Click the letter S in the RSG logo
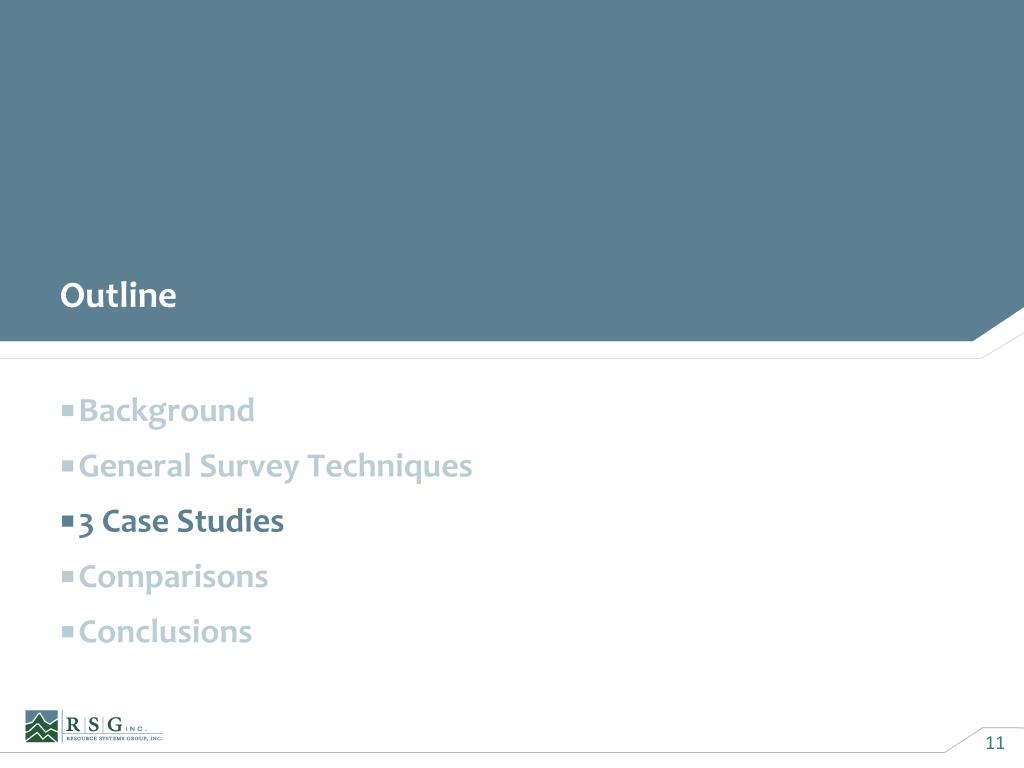 (x=94, y=724)
